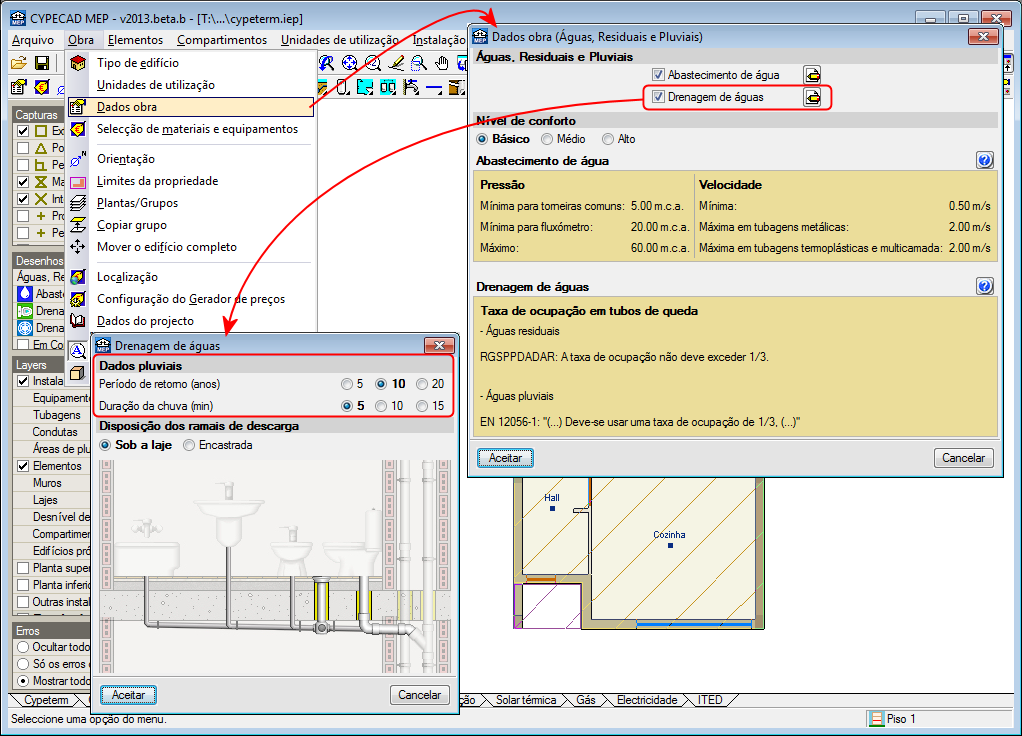Click help icon beside Drenagem de águas heading
The height and width of the screenshot is (736, 1022).
pos(985,287)
